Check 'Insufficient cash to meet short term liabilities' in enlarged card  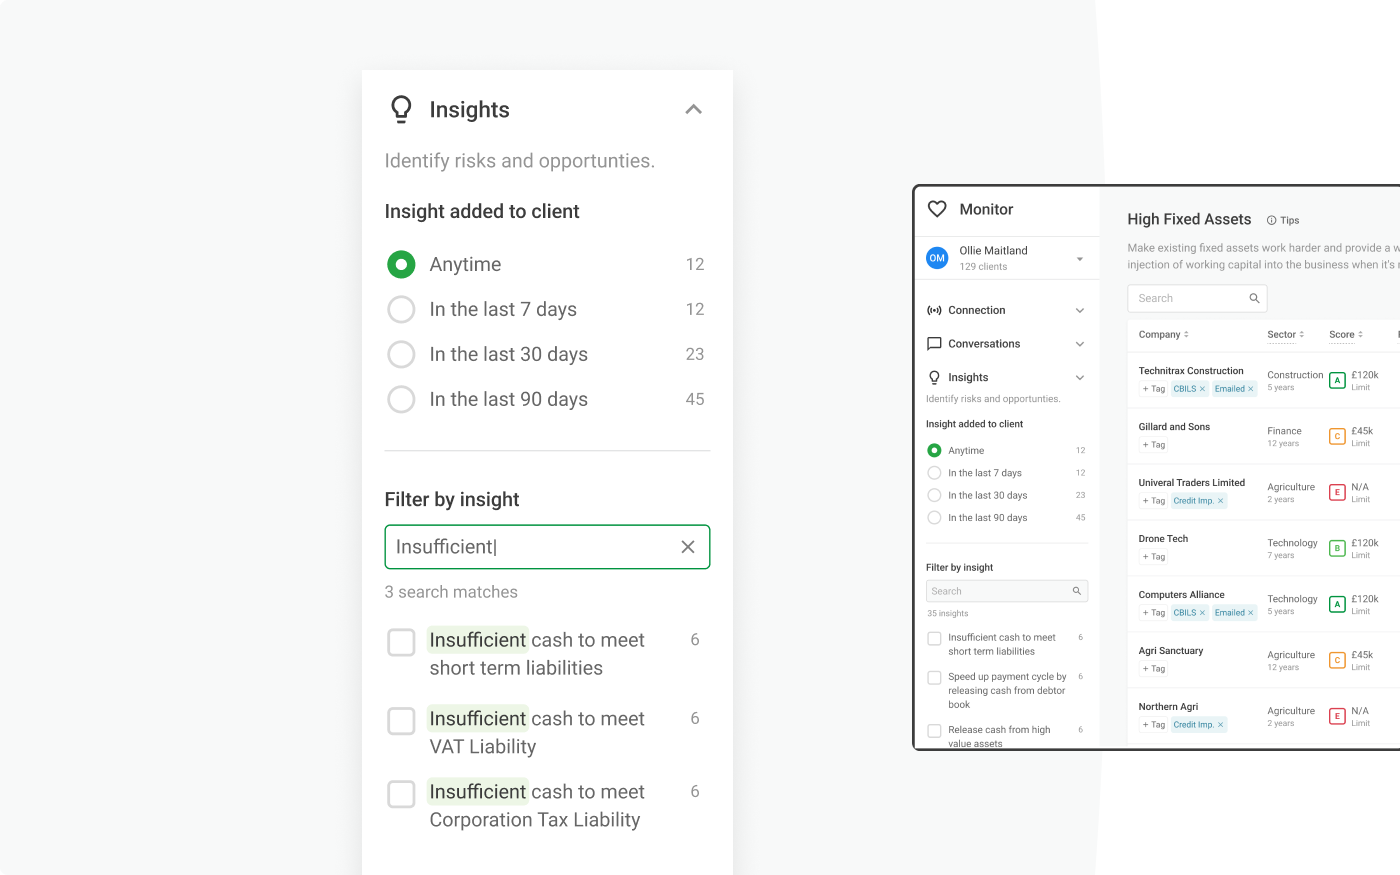tap(401, 642)
